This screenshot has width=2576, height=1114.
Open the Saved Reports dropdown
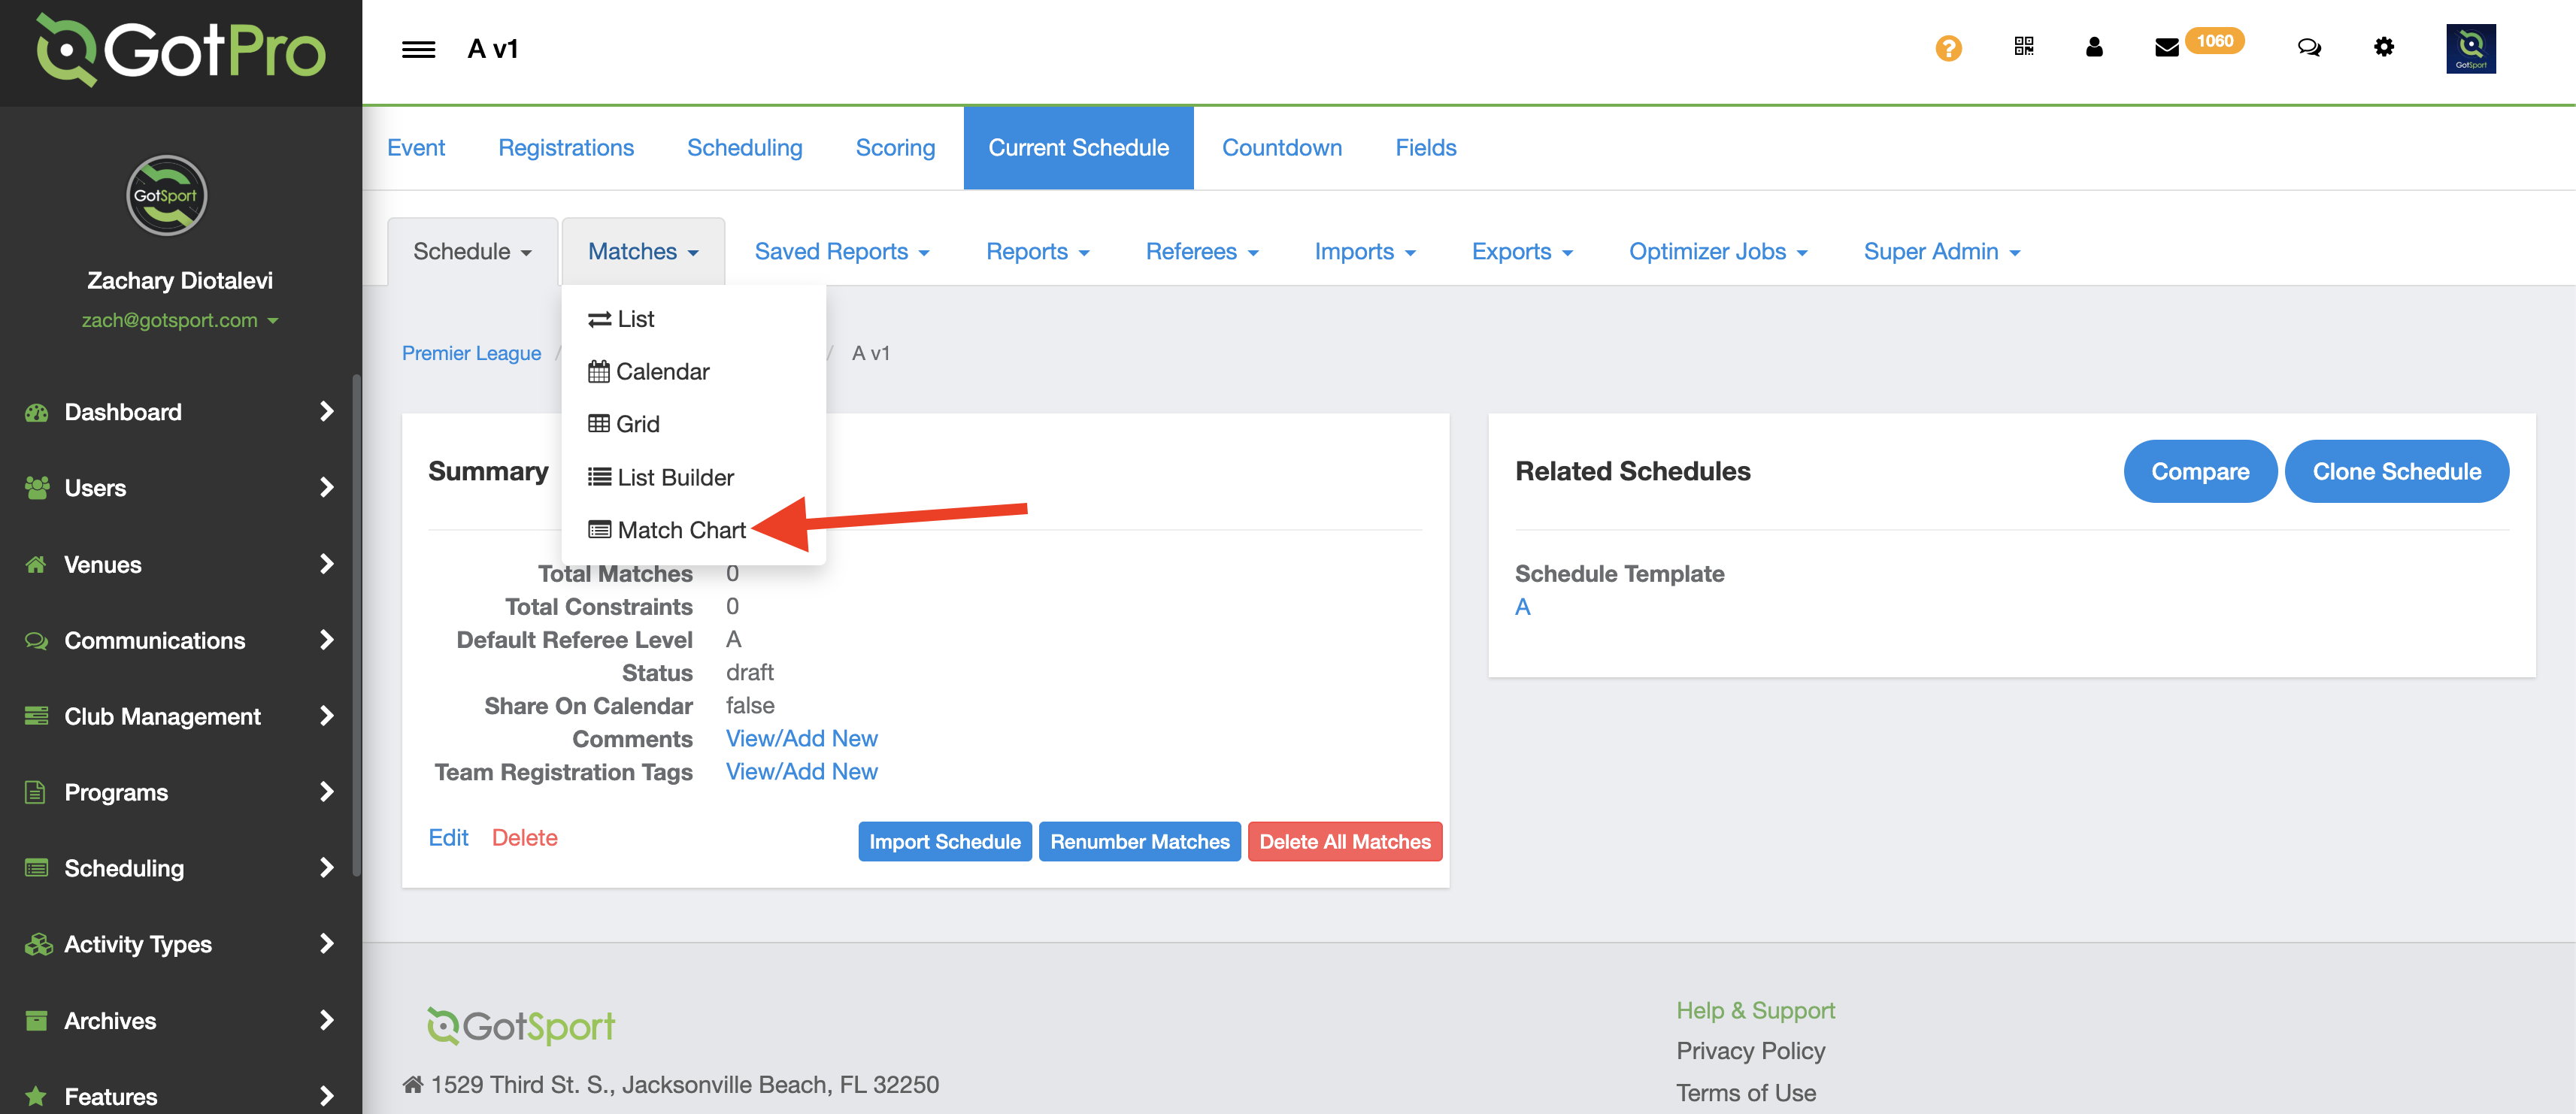(x=841, y=252)
